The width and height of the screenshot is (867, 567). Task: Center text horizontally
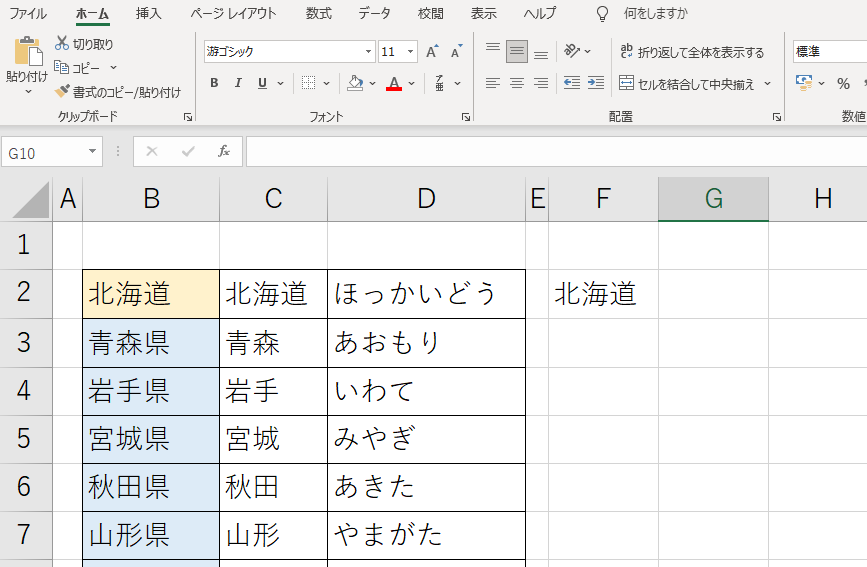tap(516, 83)
